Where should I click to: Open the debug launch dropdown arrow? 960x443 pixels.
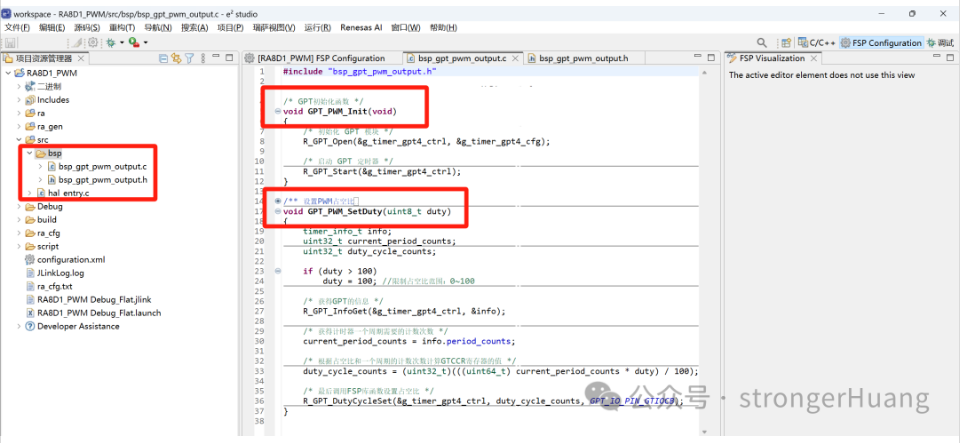point(122,42)
